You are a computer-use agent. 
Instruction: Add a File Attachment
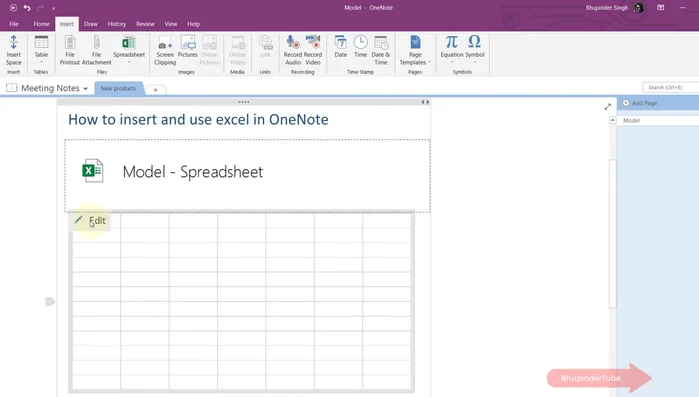pyautogui.click(x=96, y=50)
